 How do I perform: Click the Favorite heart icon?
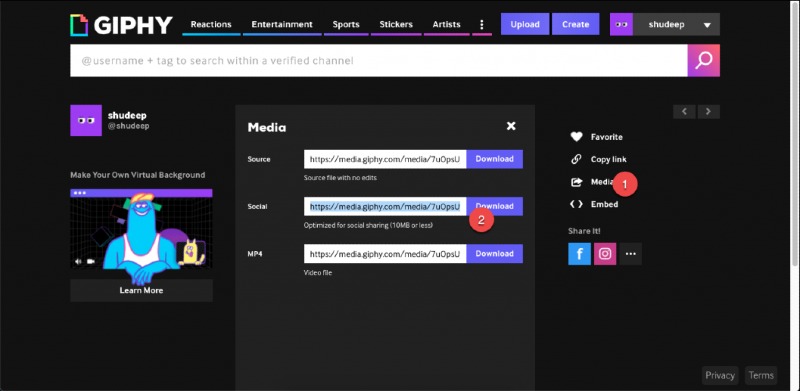coord(576,137)
